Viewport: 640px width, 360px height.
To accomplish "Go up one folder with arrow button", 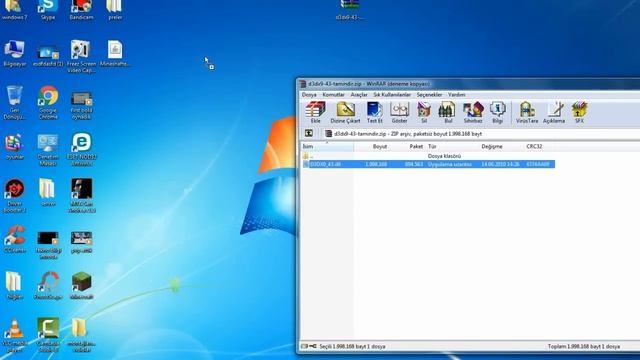I will (x=309, y=133).
